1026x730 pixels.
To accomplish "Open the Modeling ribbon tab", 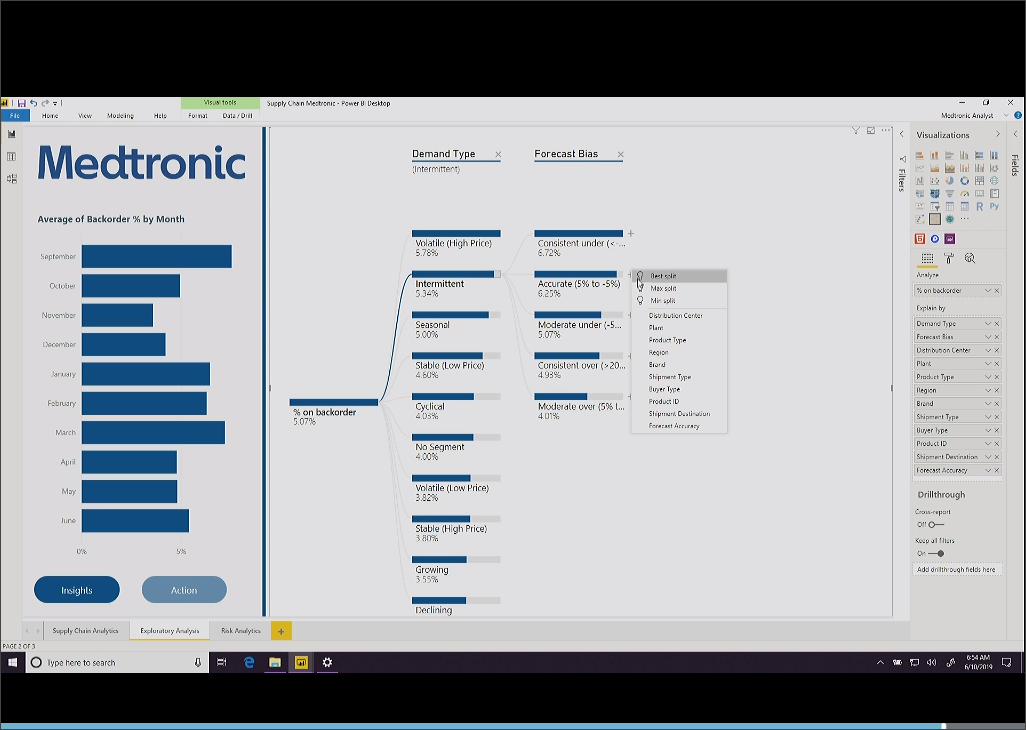I will pyautogui.click(x=120, y=116).
